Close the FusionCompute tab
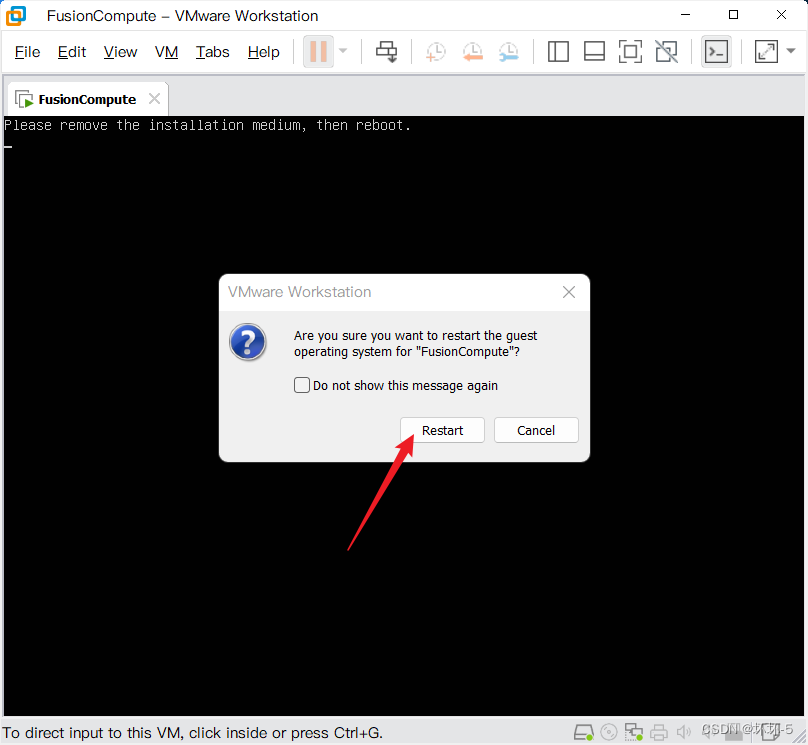 pyautogui.click(x=154, y=98)
